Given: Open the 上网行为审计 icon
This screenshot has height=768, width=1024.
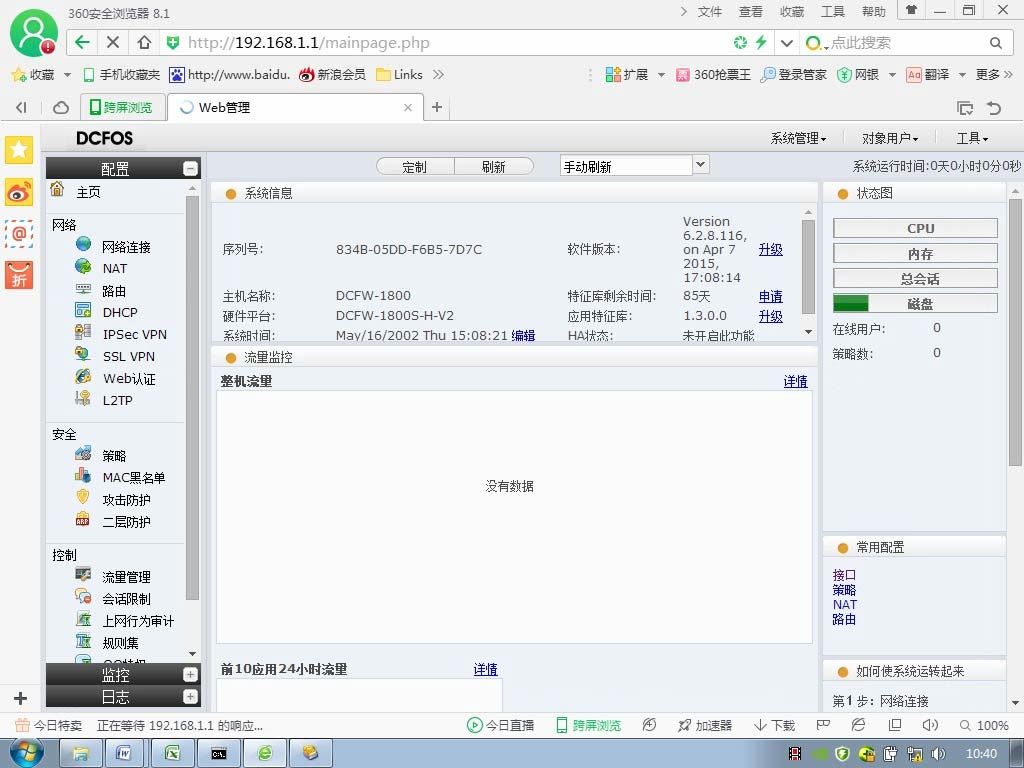Looking at the screenshot, I should point(84,618).
